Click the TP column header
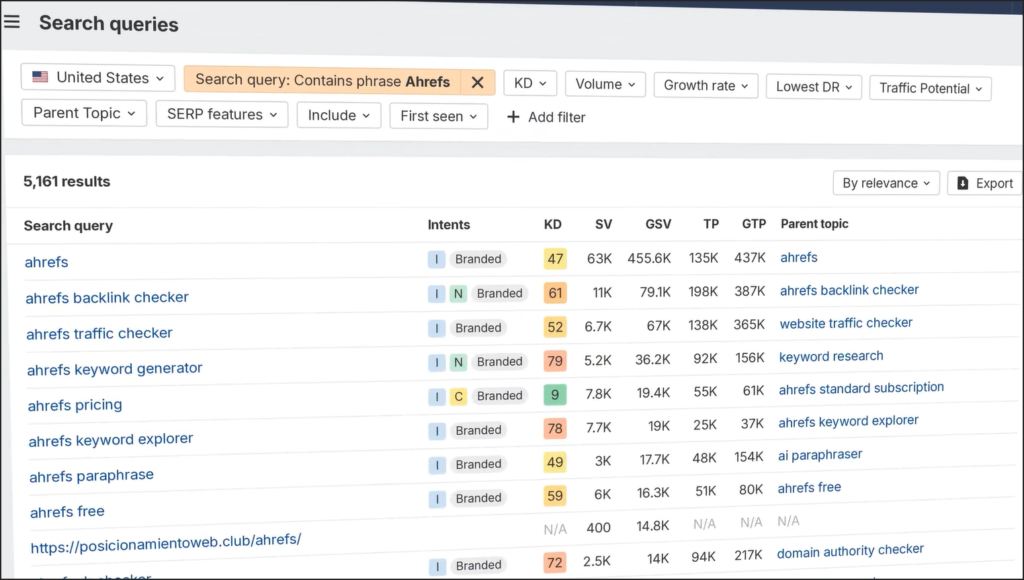This screenshot has height=580, width=1024. point(711,224)
